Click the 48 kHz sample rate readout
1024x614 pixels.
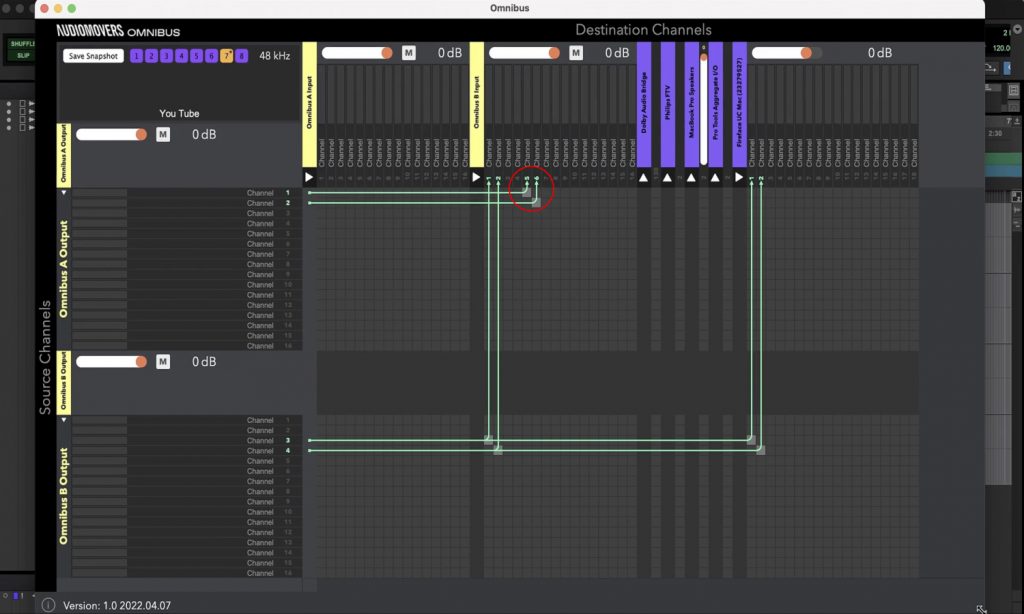click(274, 56)
